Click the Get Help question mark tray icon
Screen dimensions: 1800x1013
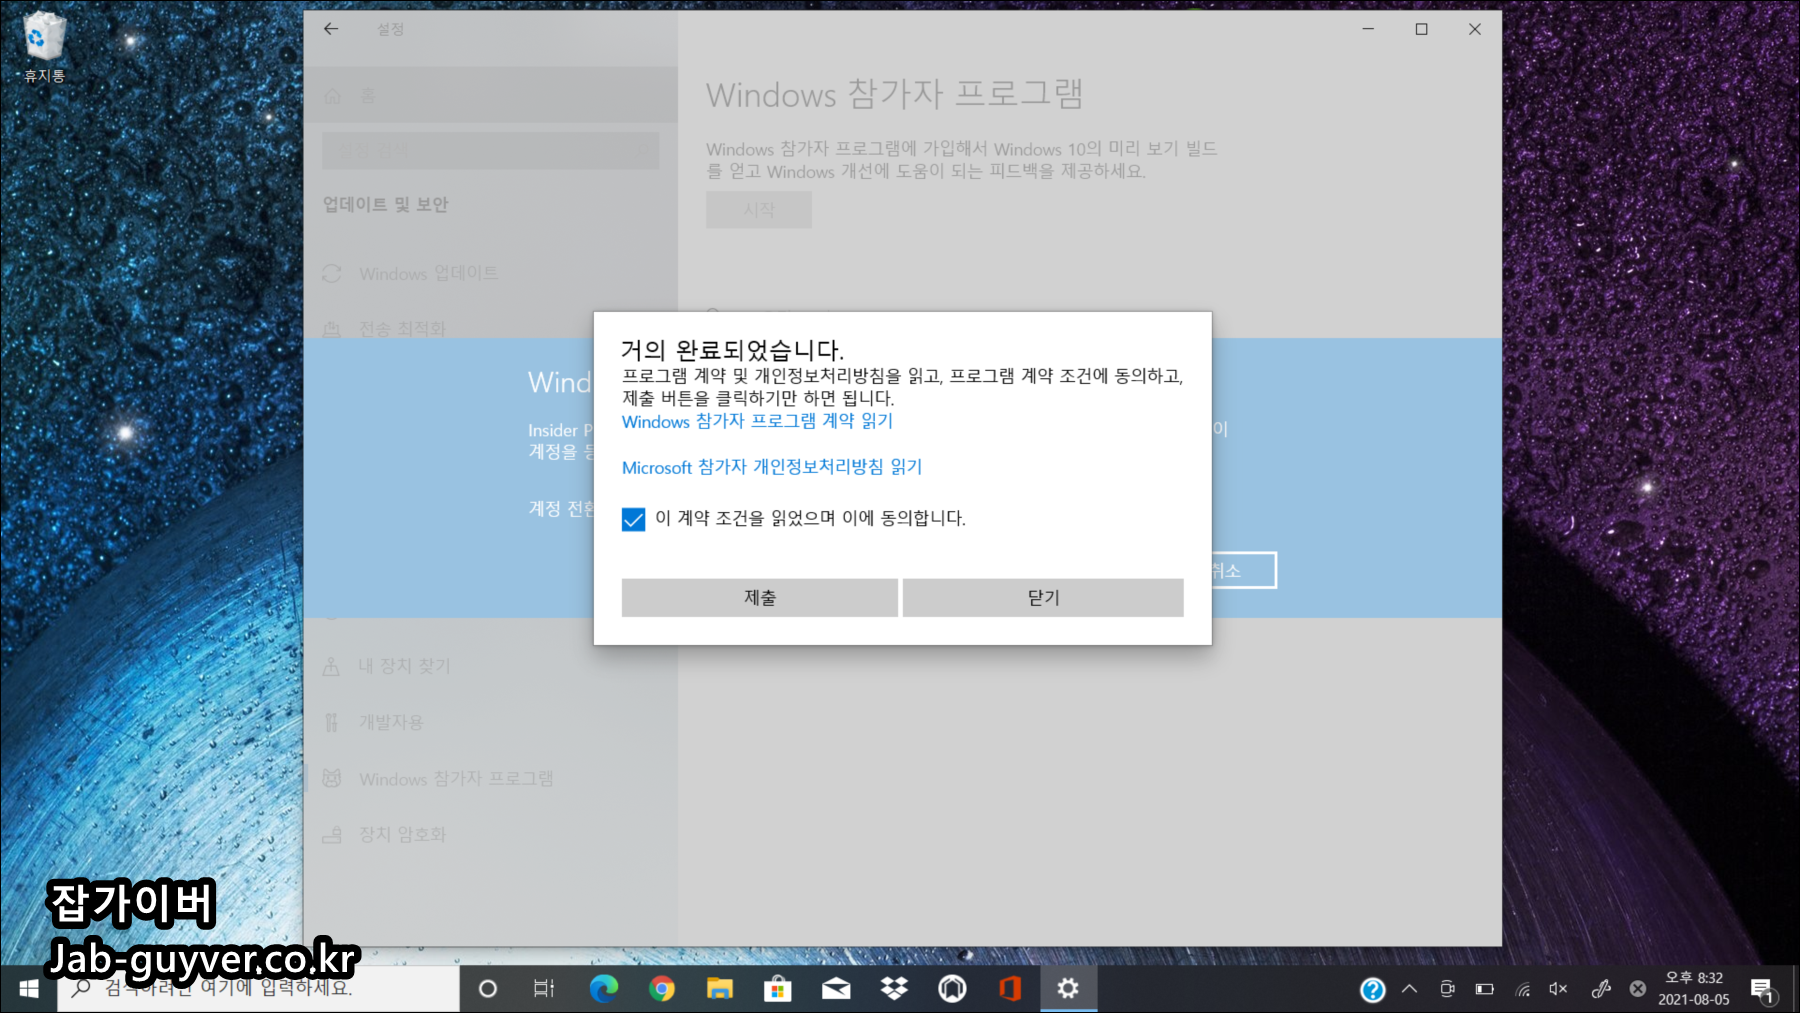pos(1373,989)
